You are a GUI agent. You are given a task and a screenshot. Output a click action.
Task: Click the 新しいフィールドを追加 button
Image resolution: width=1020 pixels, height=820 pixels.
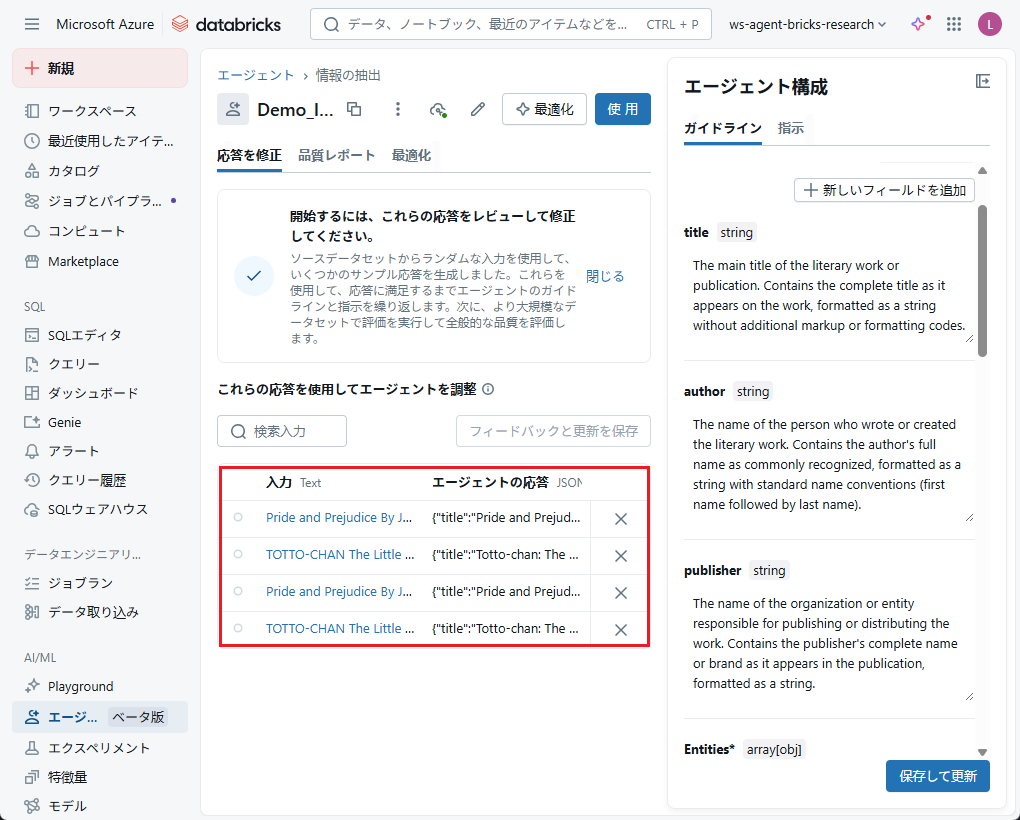pyautogui.click(x=884, y=190)
